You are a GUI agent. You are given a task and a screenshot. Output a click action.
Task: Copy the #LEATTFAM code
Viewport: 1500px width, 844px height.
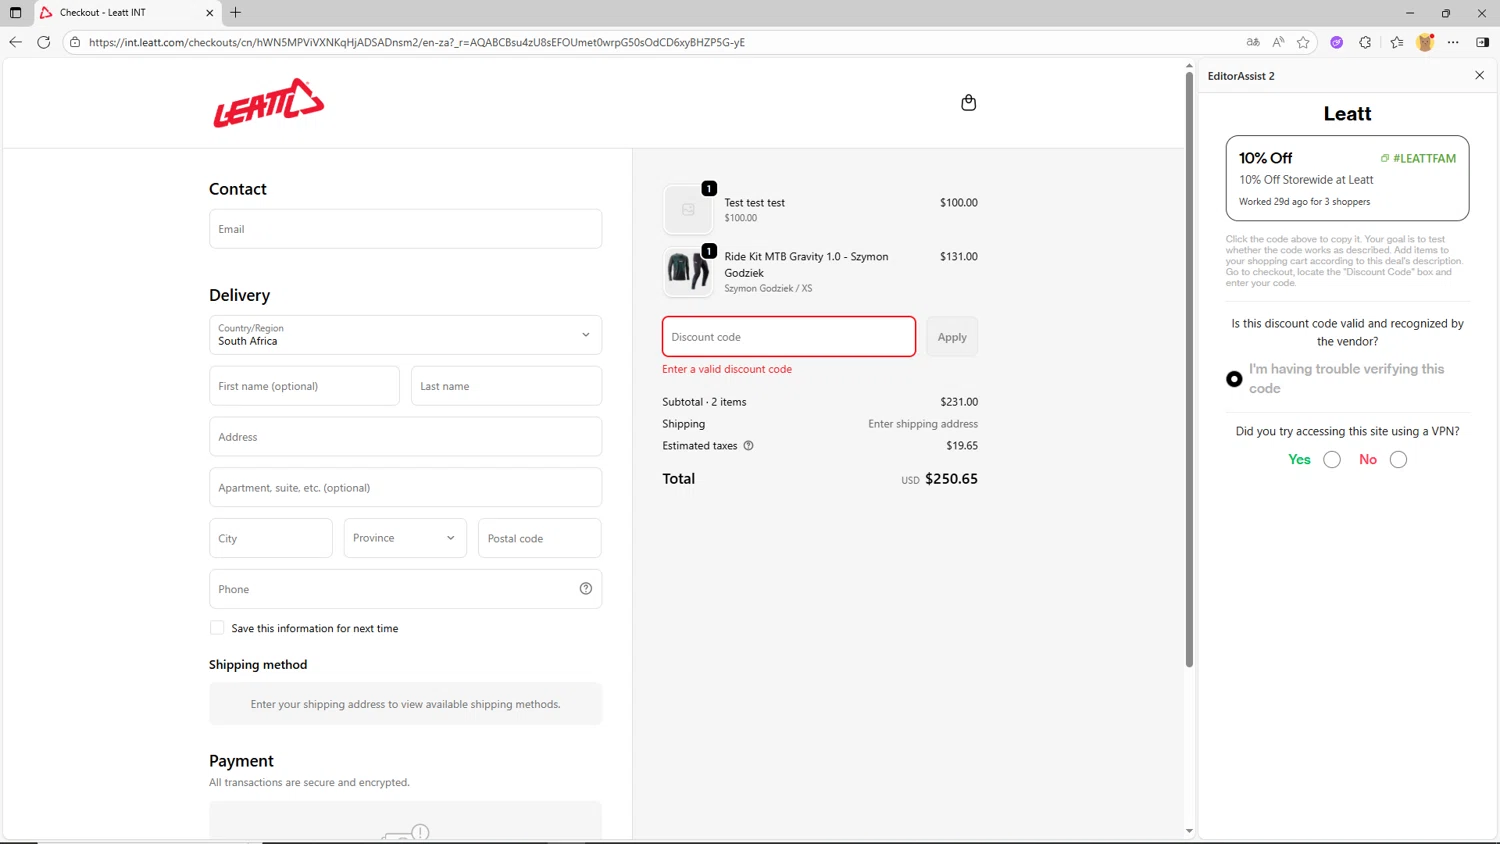pos(1418,158)
